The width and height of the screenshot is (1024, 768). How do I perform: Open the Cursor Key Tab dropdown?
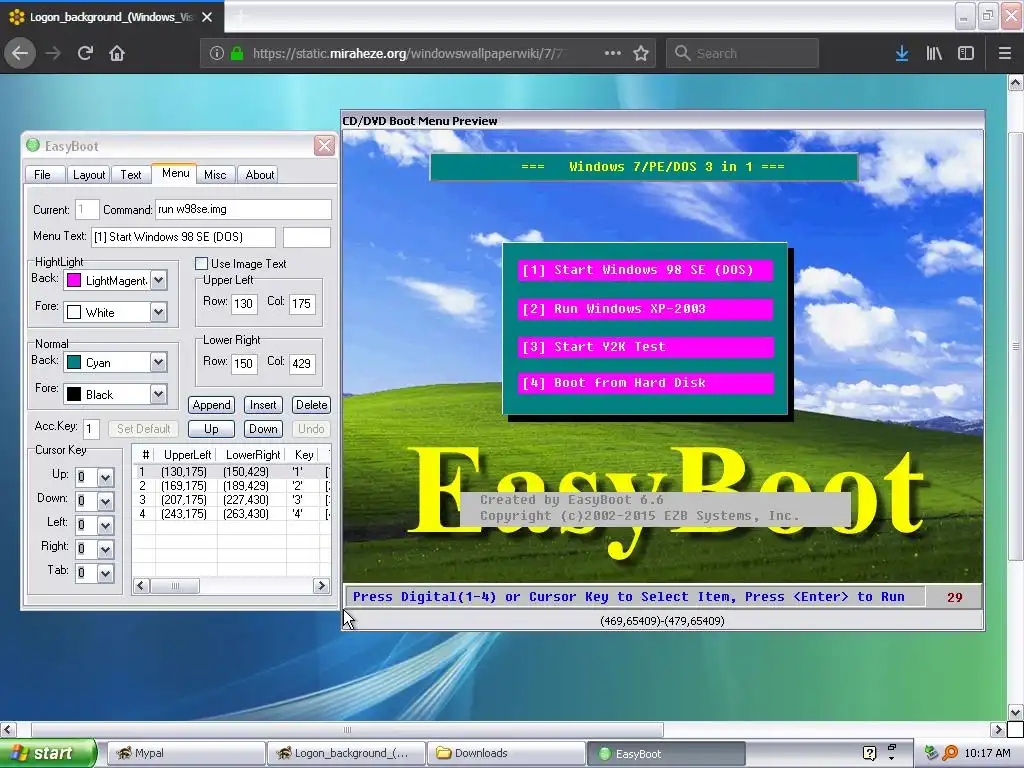tap(105, 573)
